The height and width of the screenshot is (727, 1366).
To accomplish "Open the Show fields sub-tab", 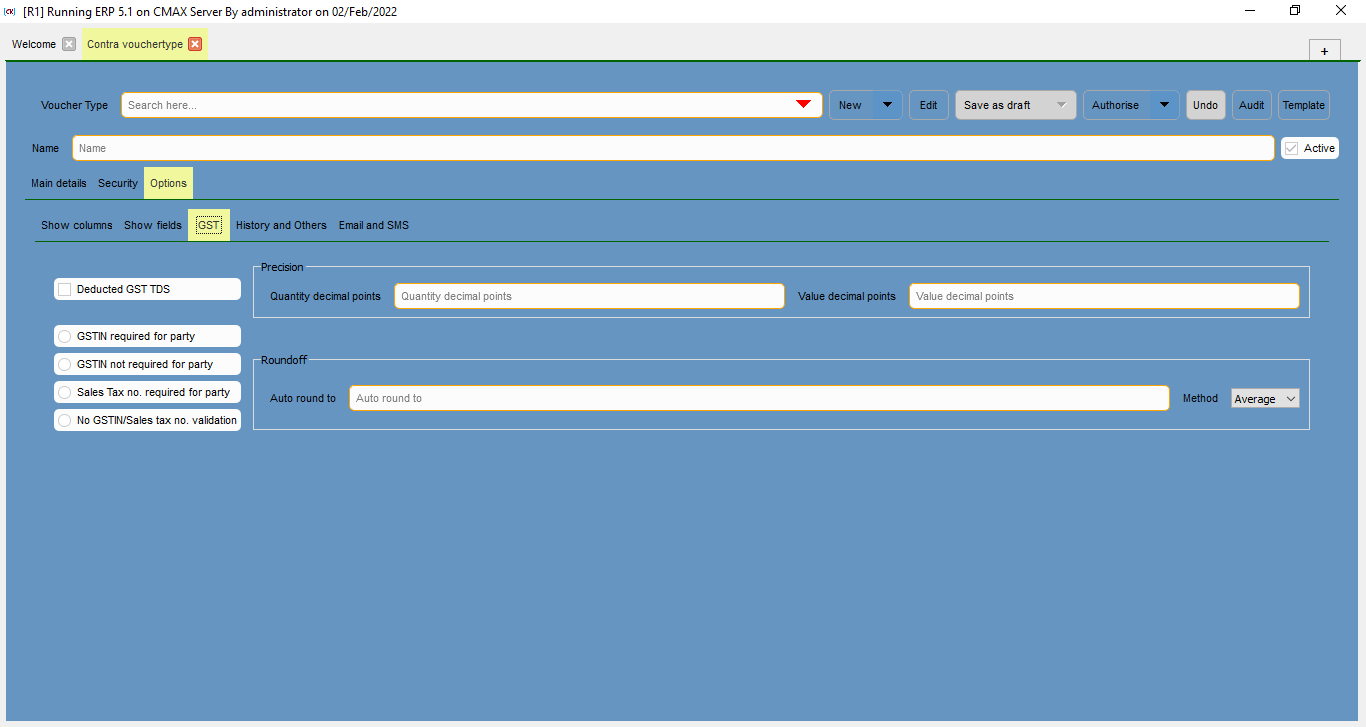I will [x=153, y=225].
